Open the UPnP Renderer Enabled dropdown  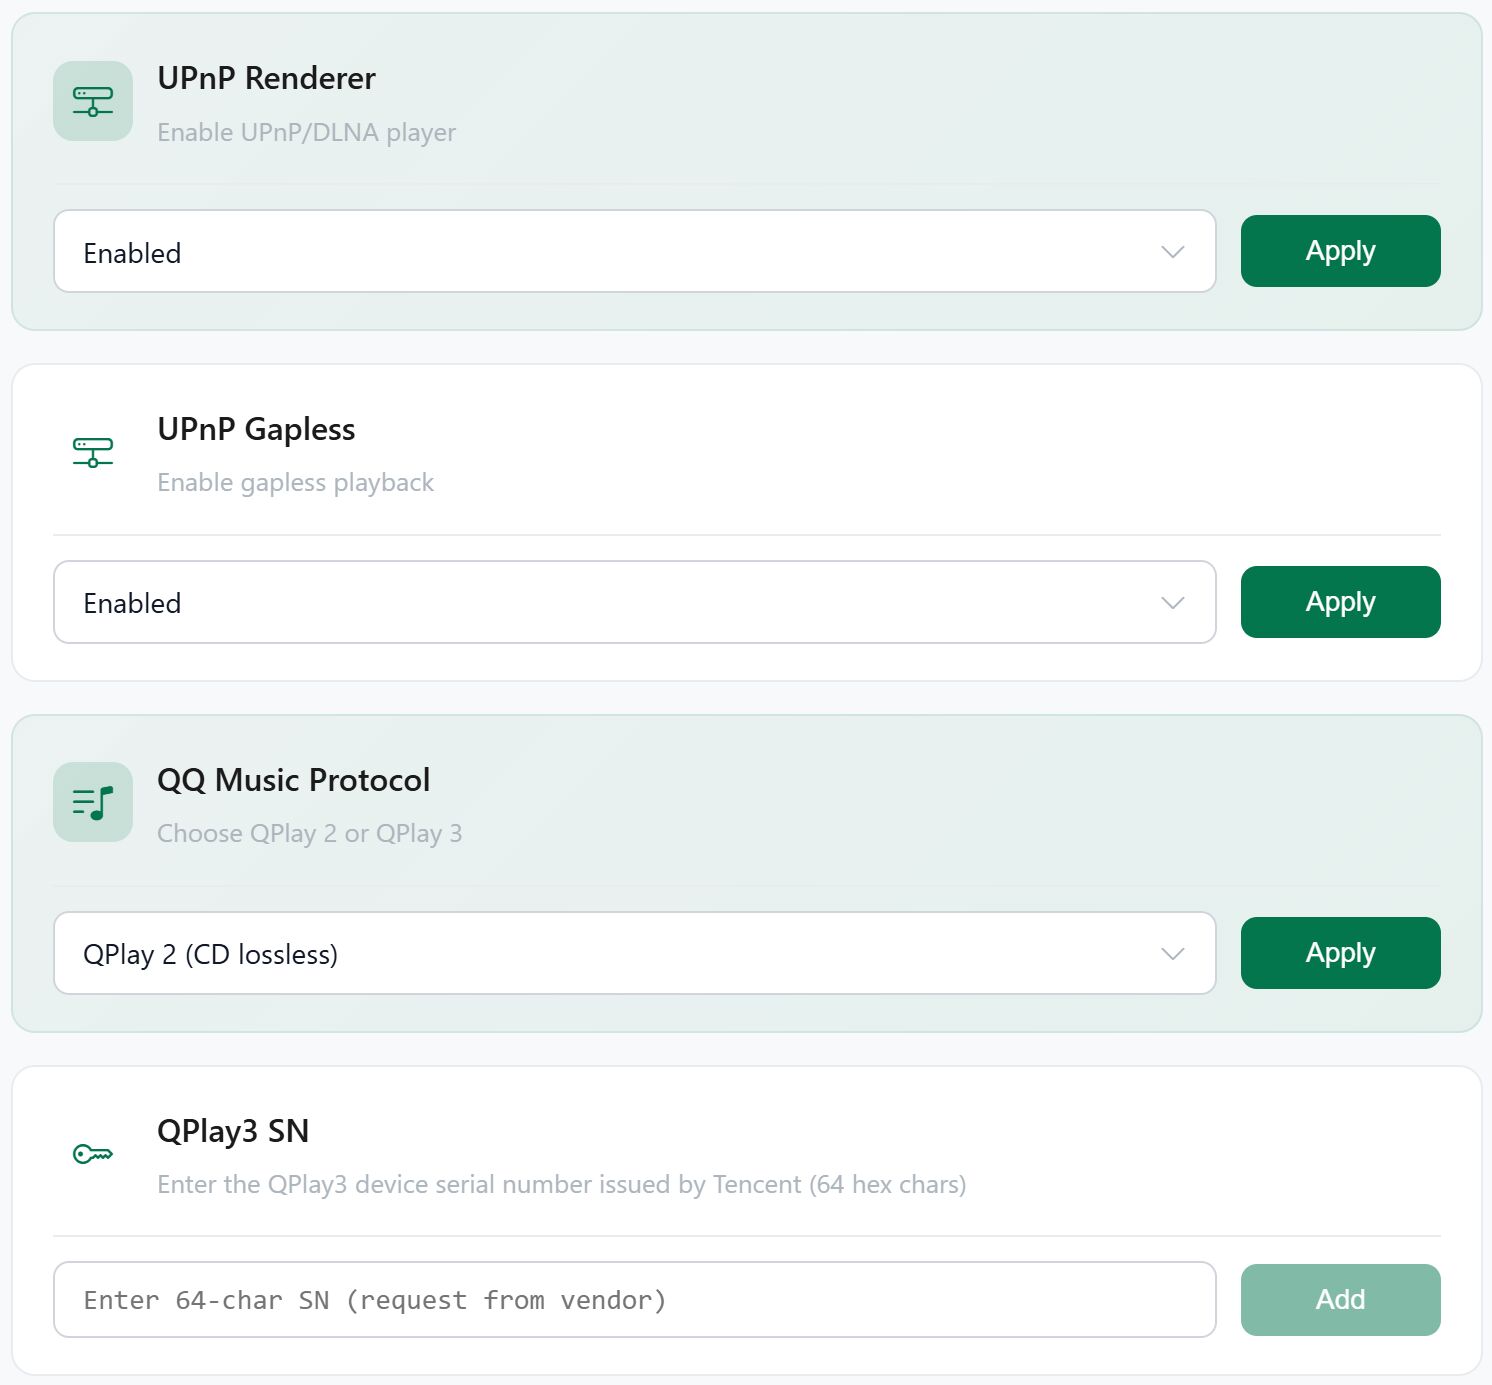(634, 251)
